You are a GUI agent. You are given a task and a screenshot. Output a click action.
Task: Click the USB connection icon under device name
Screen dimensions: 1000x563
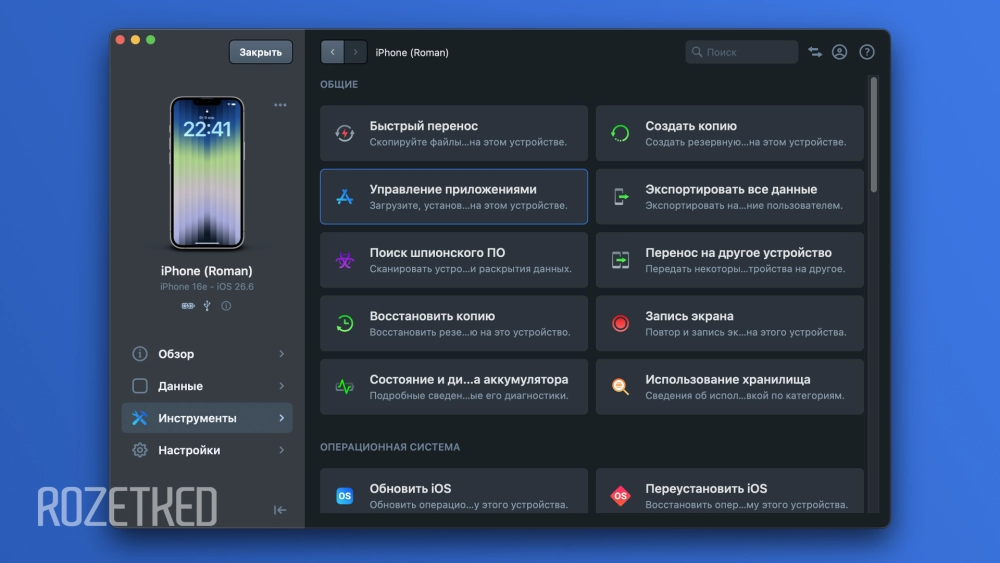click(x=207, y=306)
